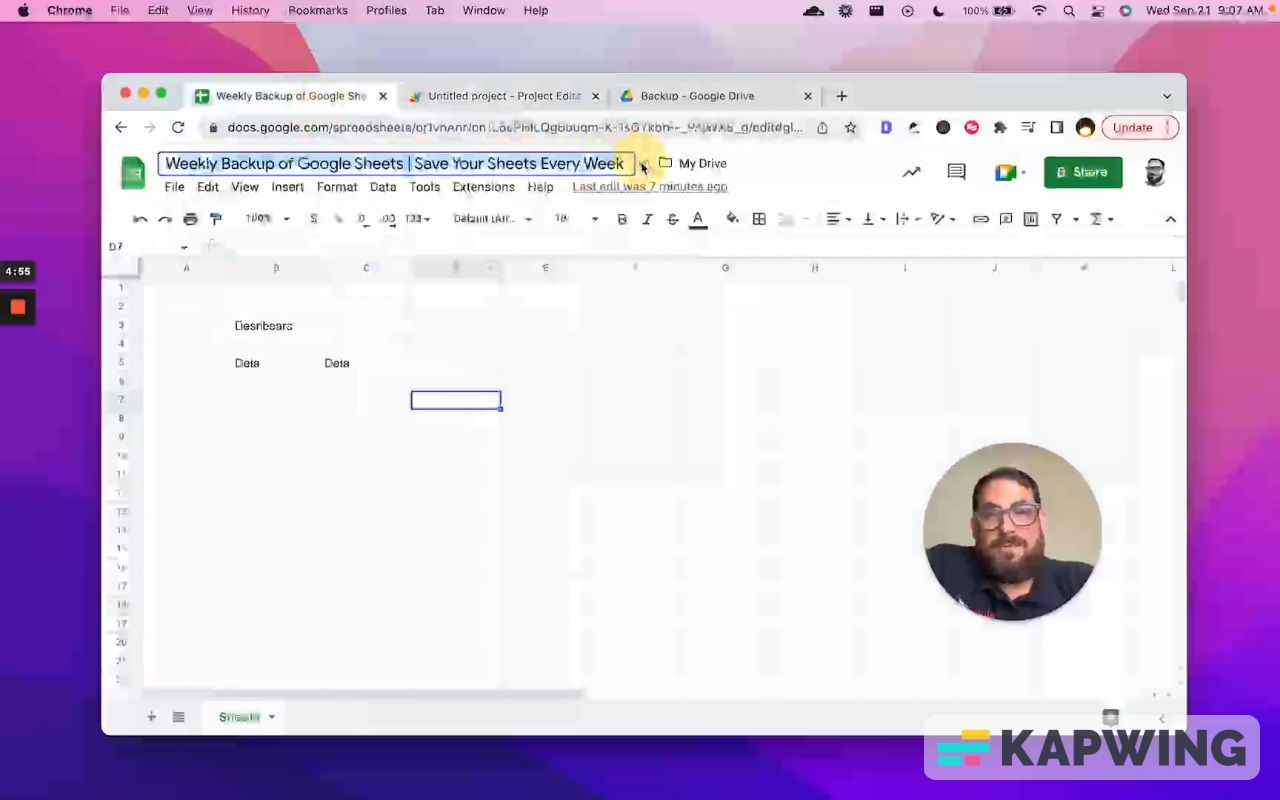Stop the screen recording red square
Viewport: 1280px width, 800px height.
coord(17,307)
